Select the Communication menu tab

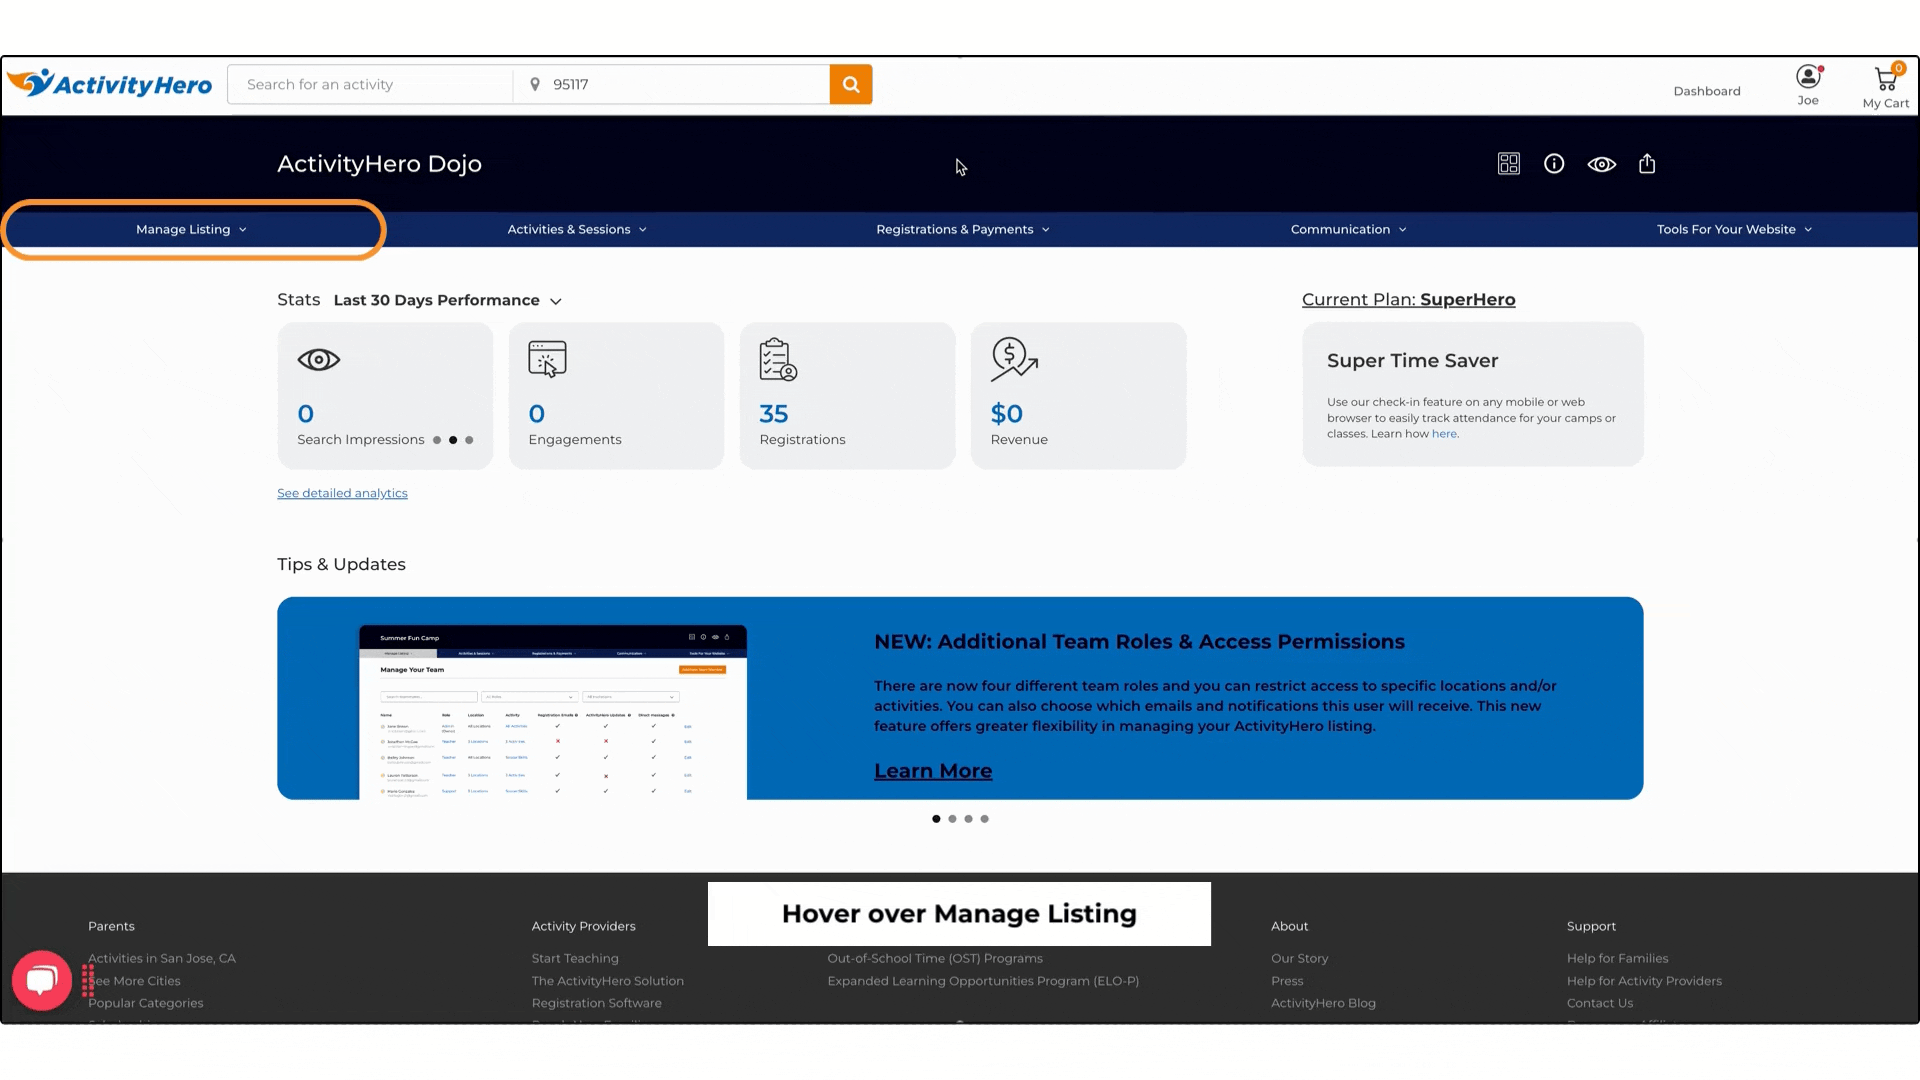click(1346, 229)
